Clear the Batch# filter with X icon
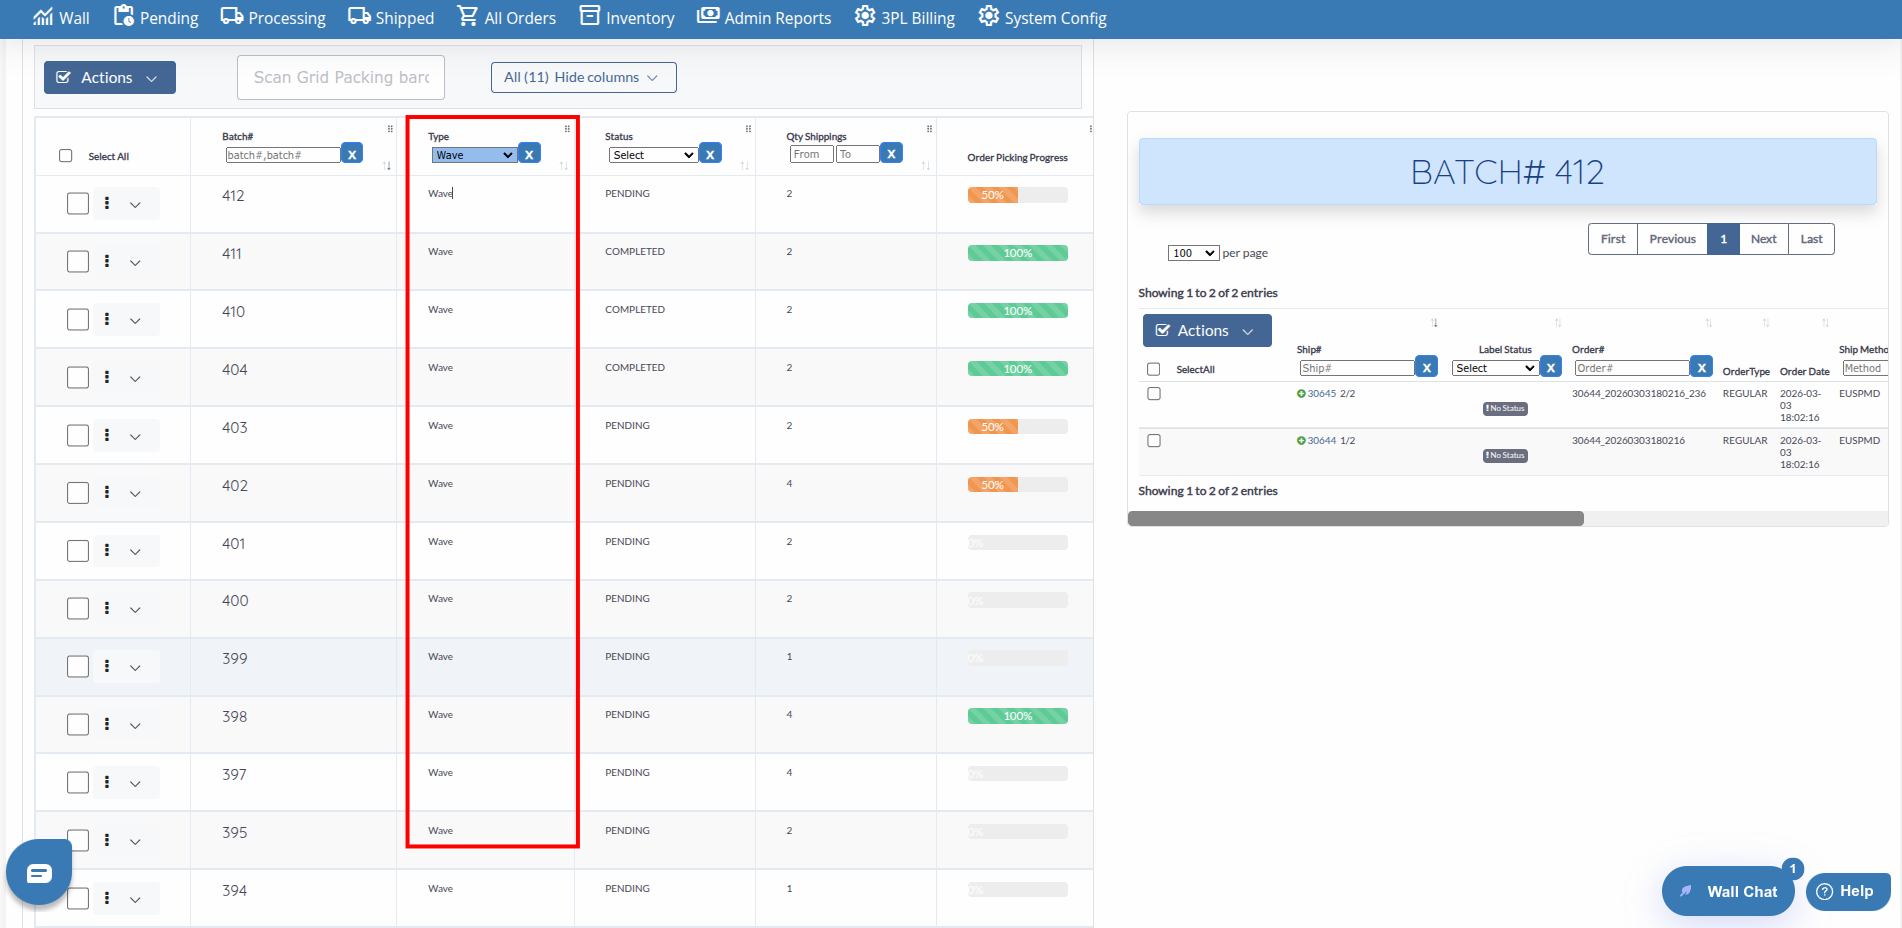The image size is (1902, 928). [x=352, y=154]
